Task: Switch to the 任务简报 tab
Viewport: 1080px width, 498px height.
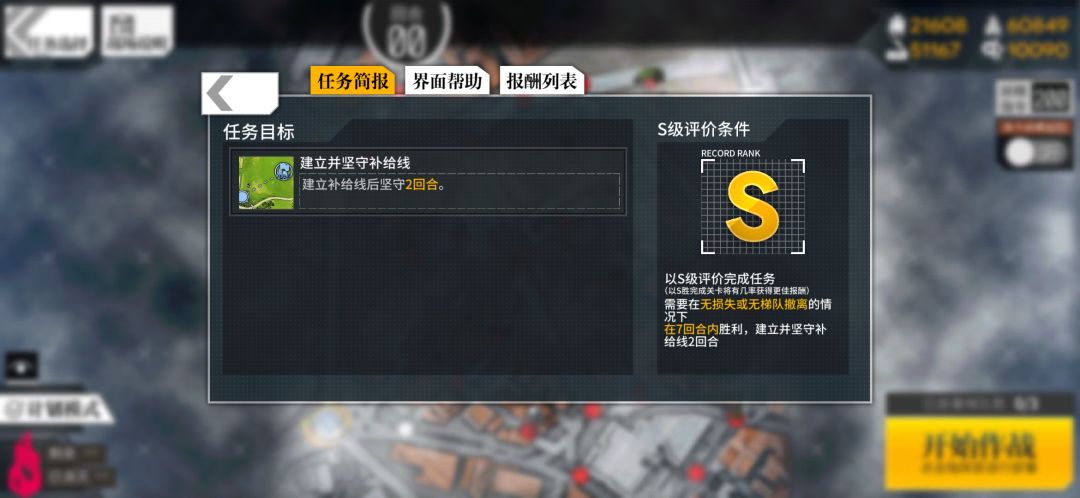Action: tap(353, 81)
